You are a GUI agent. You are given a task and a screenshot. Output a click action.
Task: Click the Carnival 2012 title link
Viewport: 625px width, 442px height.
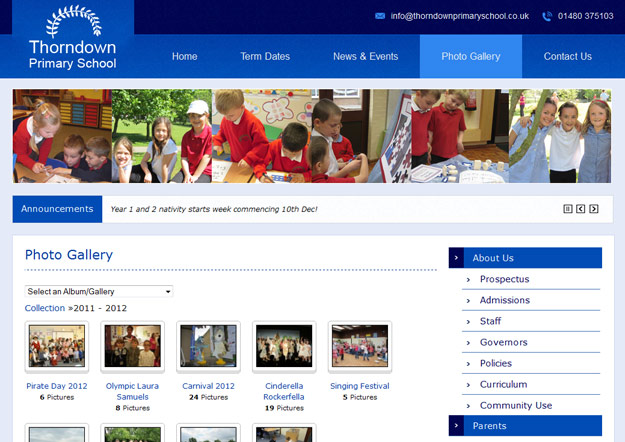208,386
